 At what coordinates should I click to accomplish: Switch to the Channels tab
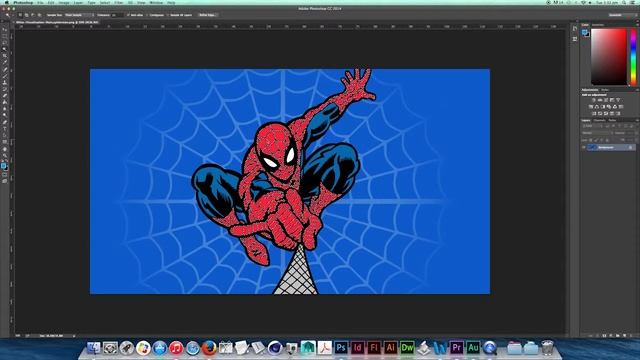tap(600, 120)
